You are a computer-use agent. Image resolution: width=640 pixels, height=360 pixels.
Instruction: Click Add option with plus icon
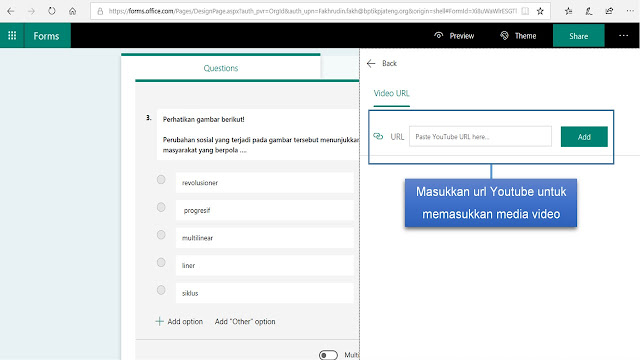(x=179, y=322)
